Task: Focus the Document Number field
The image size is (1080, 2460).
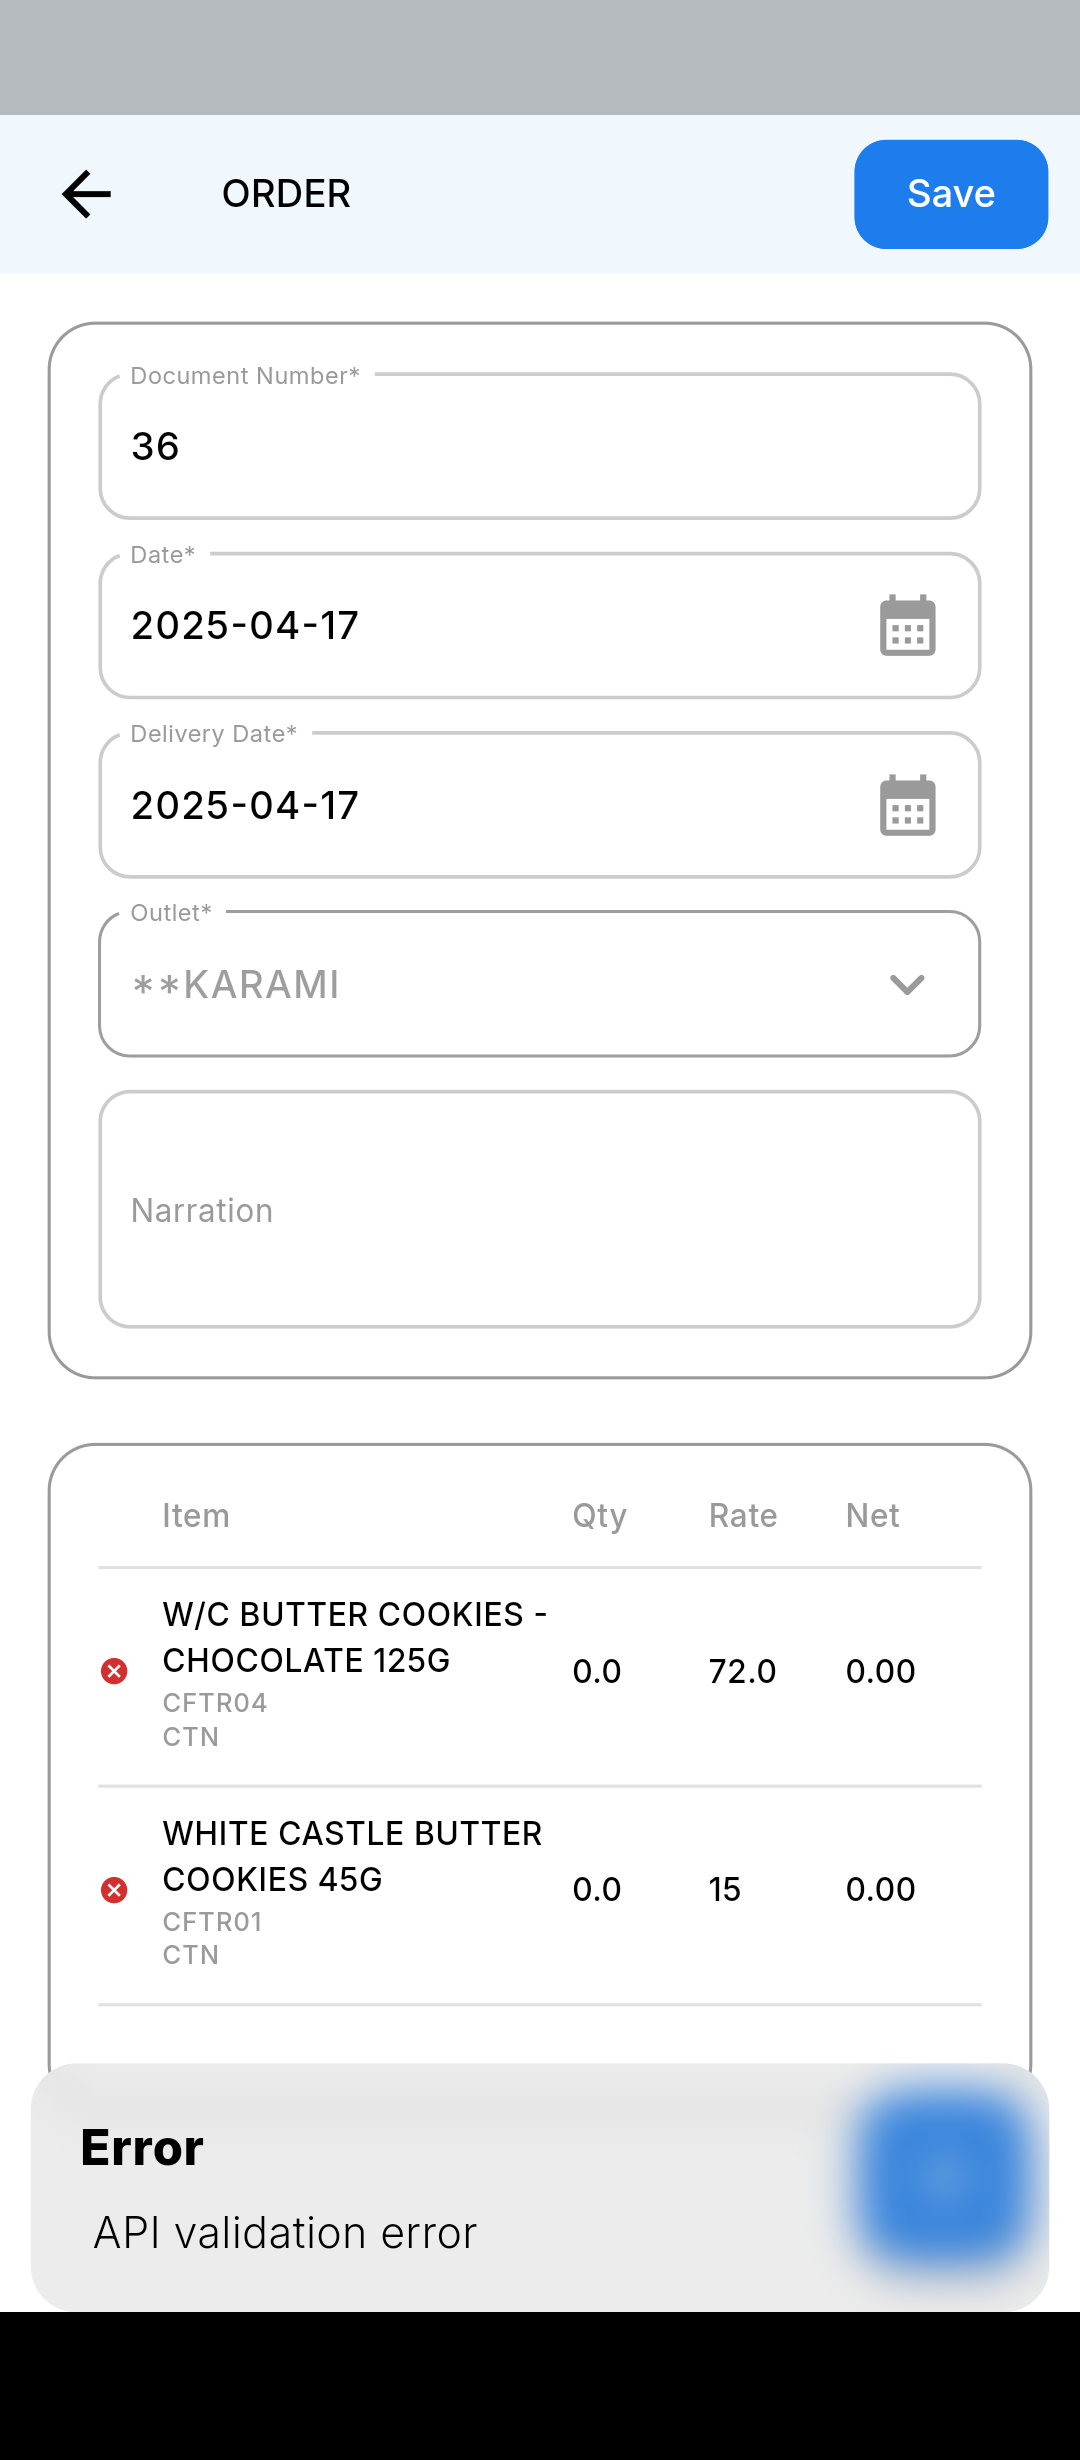Action: (540, 447)
